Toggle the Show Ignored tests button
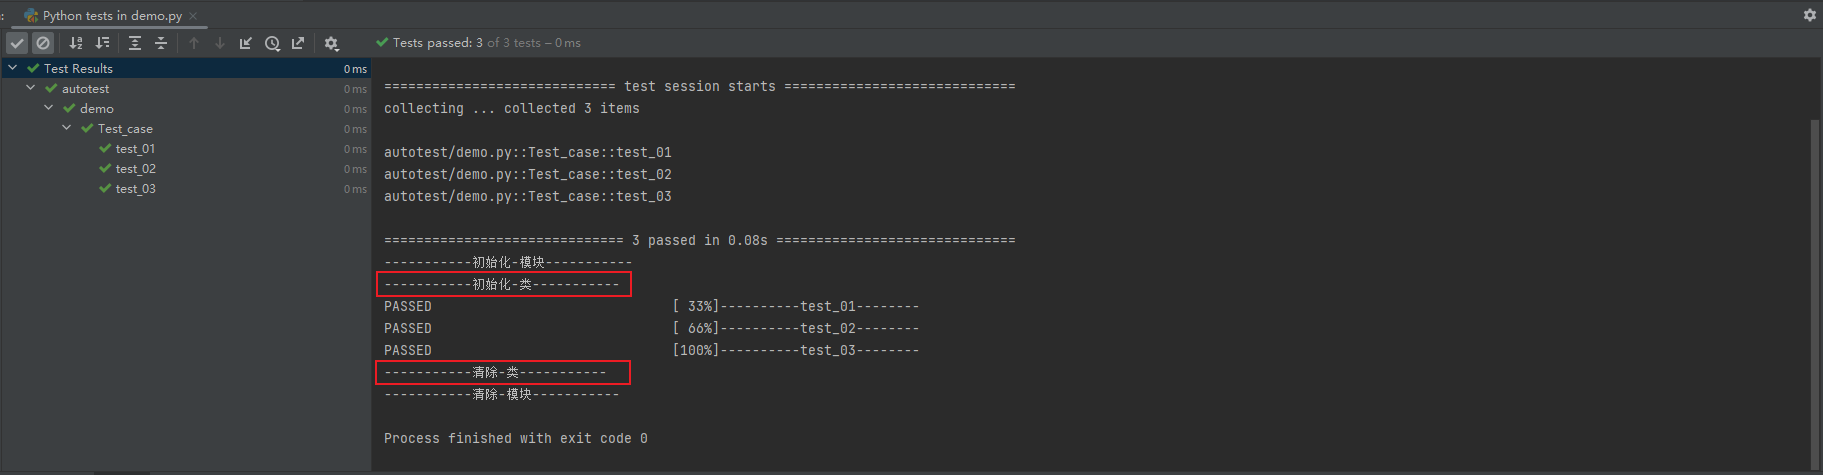 point(43,43)
